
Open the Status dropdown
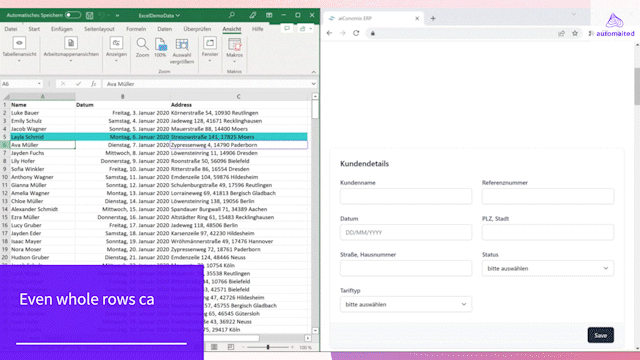point(548,268)
